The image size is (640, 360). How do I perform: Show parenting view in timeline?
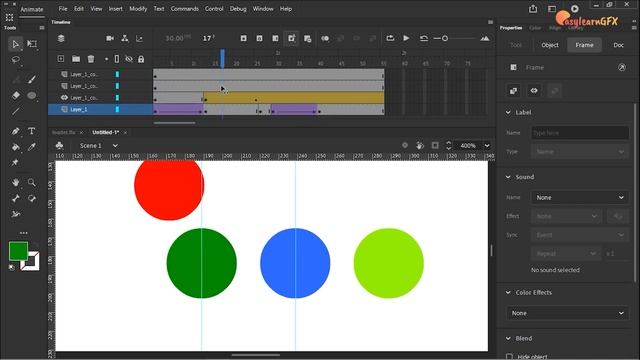click(x=125, y=38)
